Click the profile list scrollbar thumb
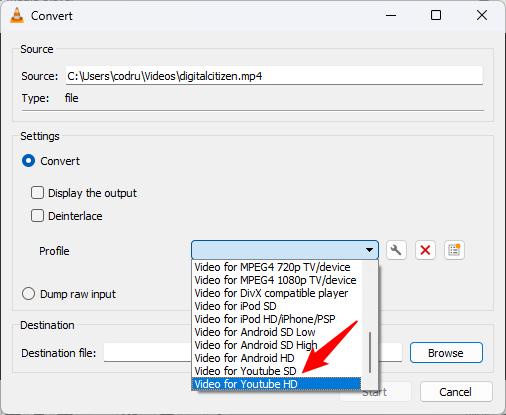Image resolution: width=506 pixels, height=415 pixels. tap(370, 352)
